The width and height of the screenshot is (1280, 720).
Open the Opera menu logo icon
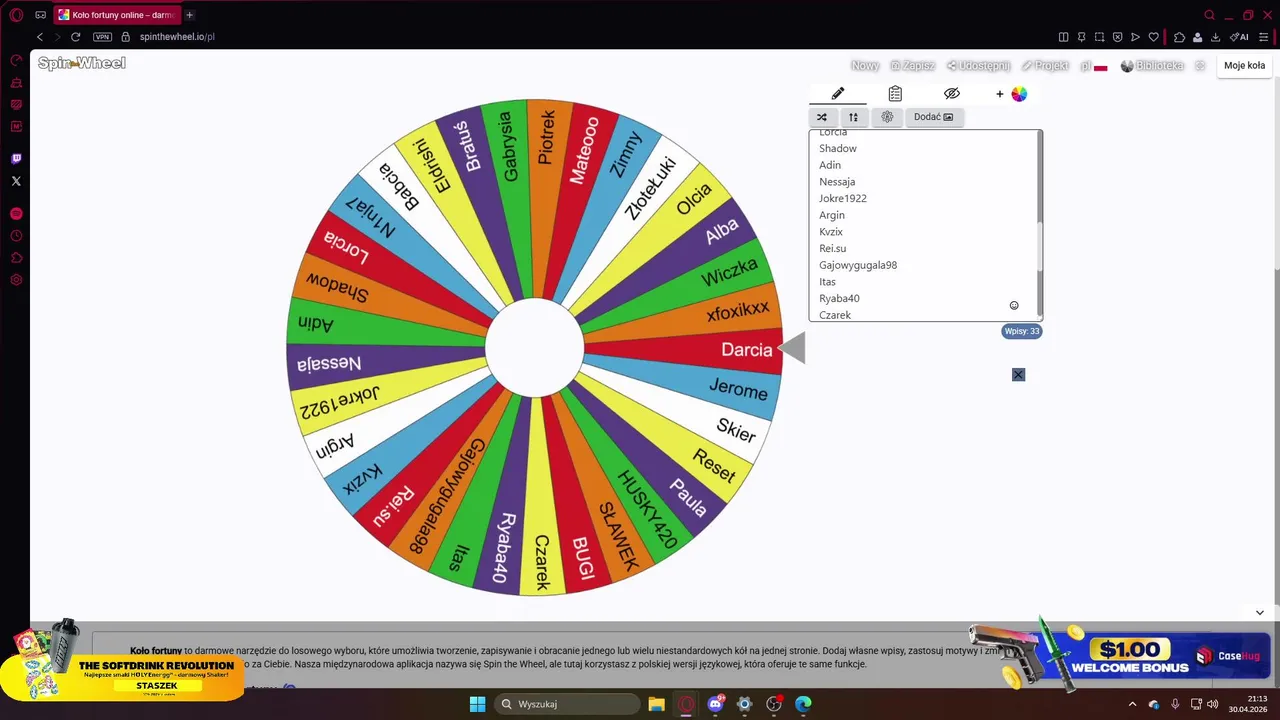16,15
